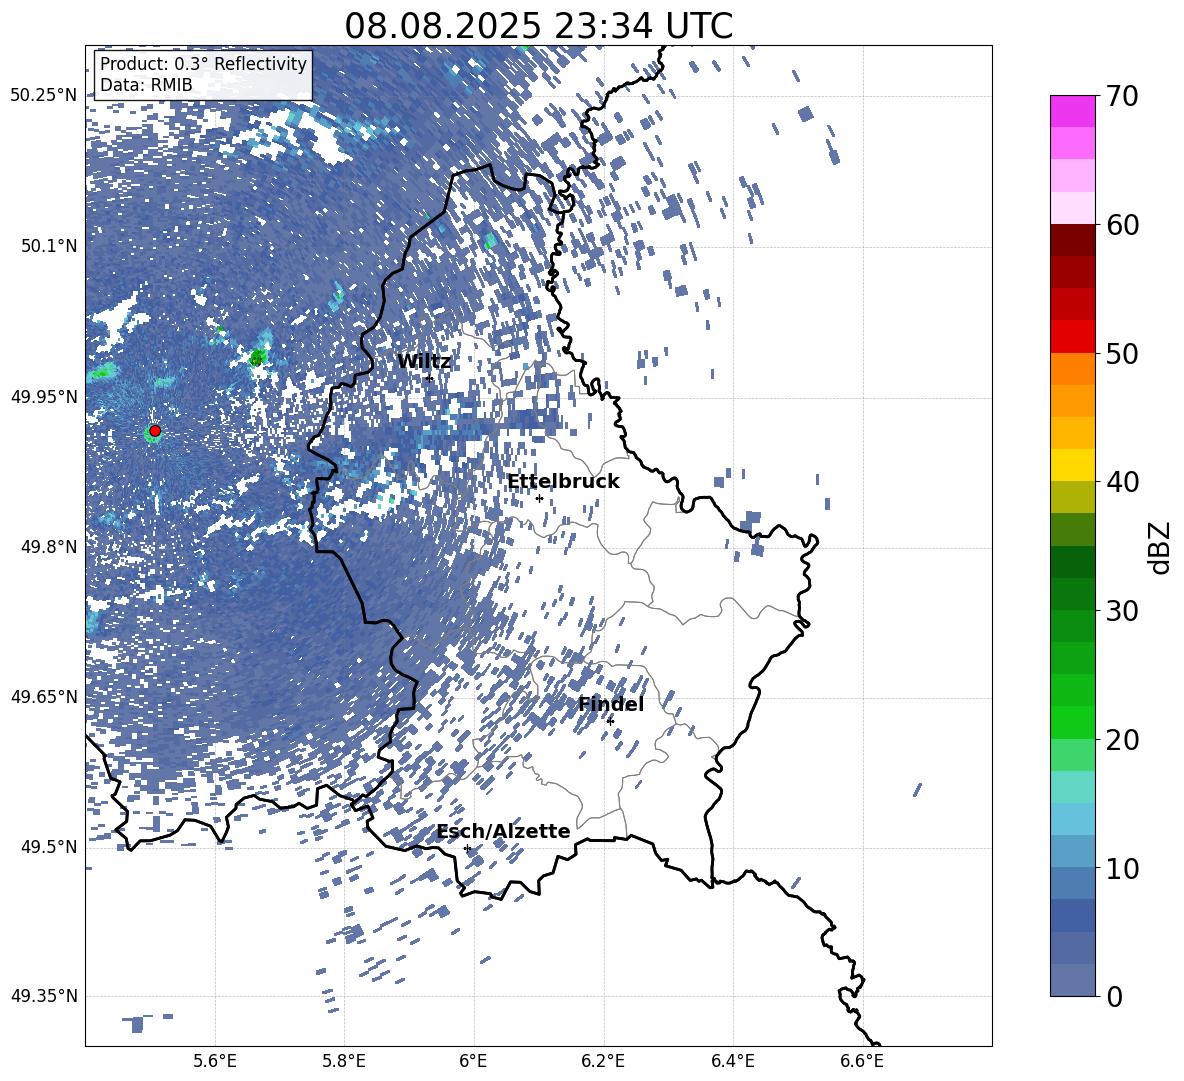Click the 5.6°E longitude label
The image size is (1184, 1081).
tap(215, 1061)
